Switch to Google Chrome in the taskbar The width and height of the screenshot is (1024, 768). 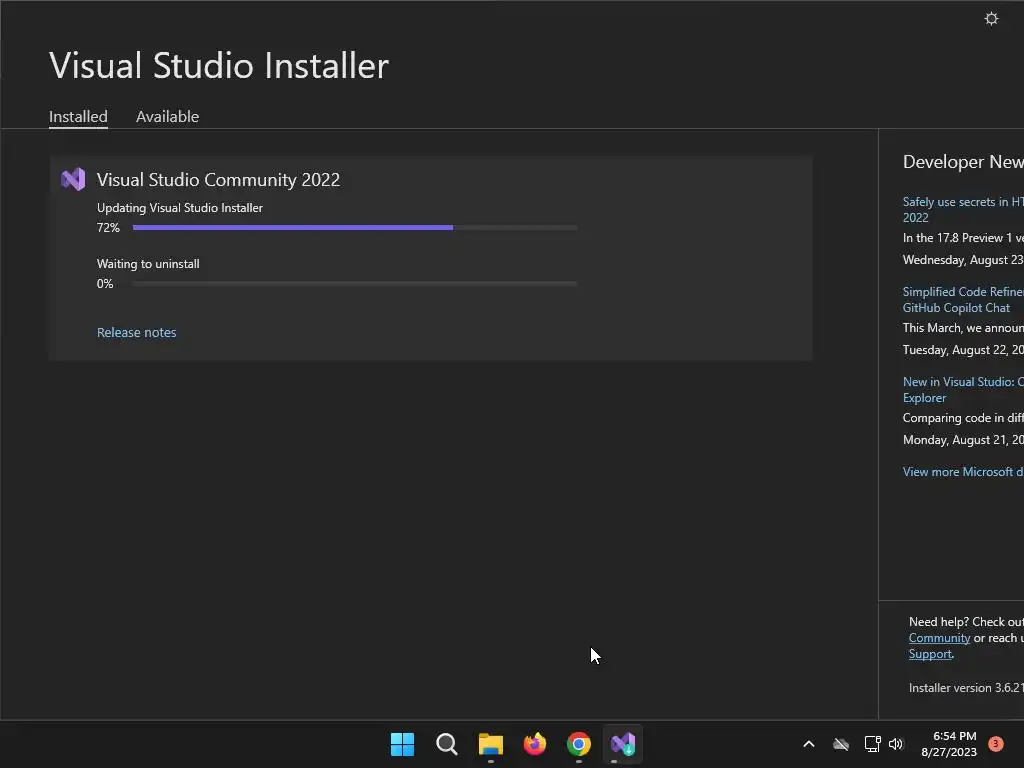coord(579,744)
